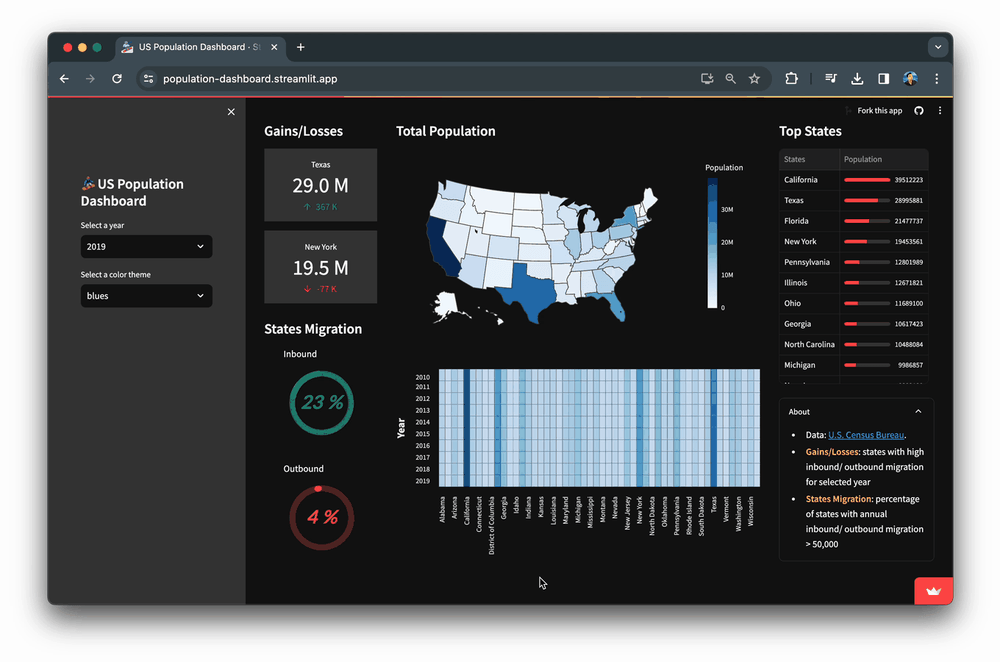Toggle the Outbound migration donut chart
The height and width of the screenshot is (662, 1000).
pyautogui.click(x=321, y=516)
